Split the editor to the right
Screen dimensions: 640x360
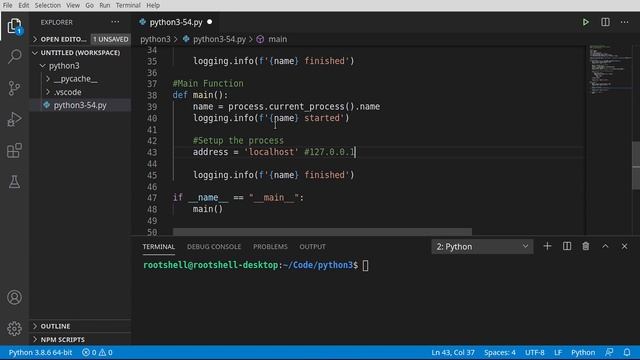[605, 22]
